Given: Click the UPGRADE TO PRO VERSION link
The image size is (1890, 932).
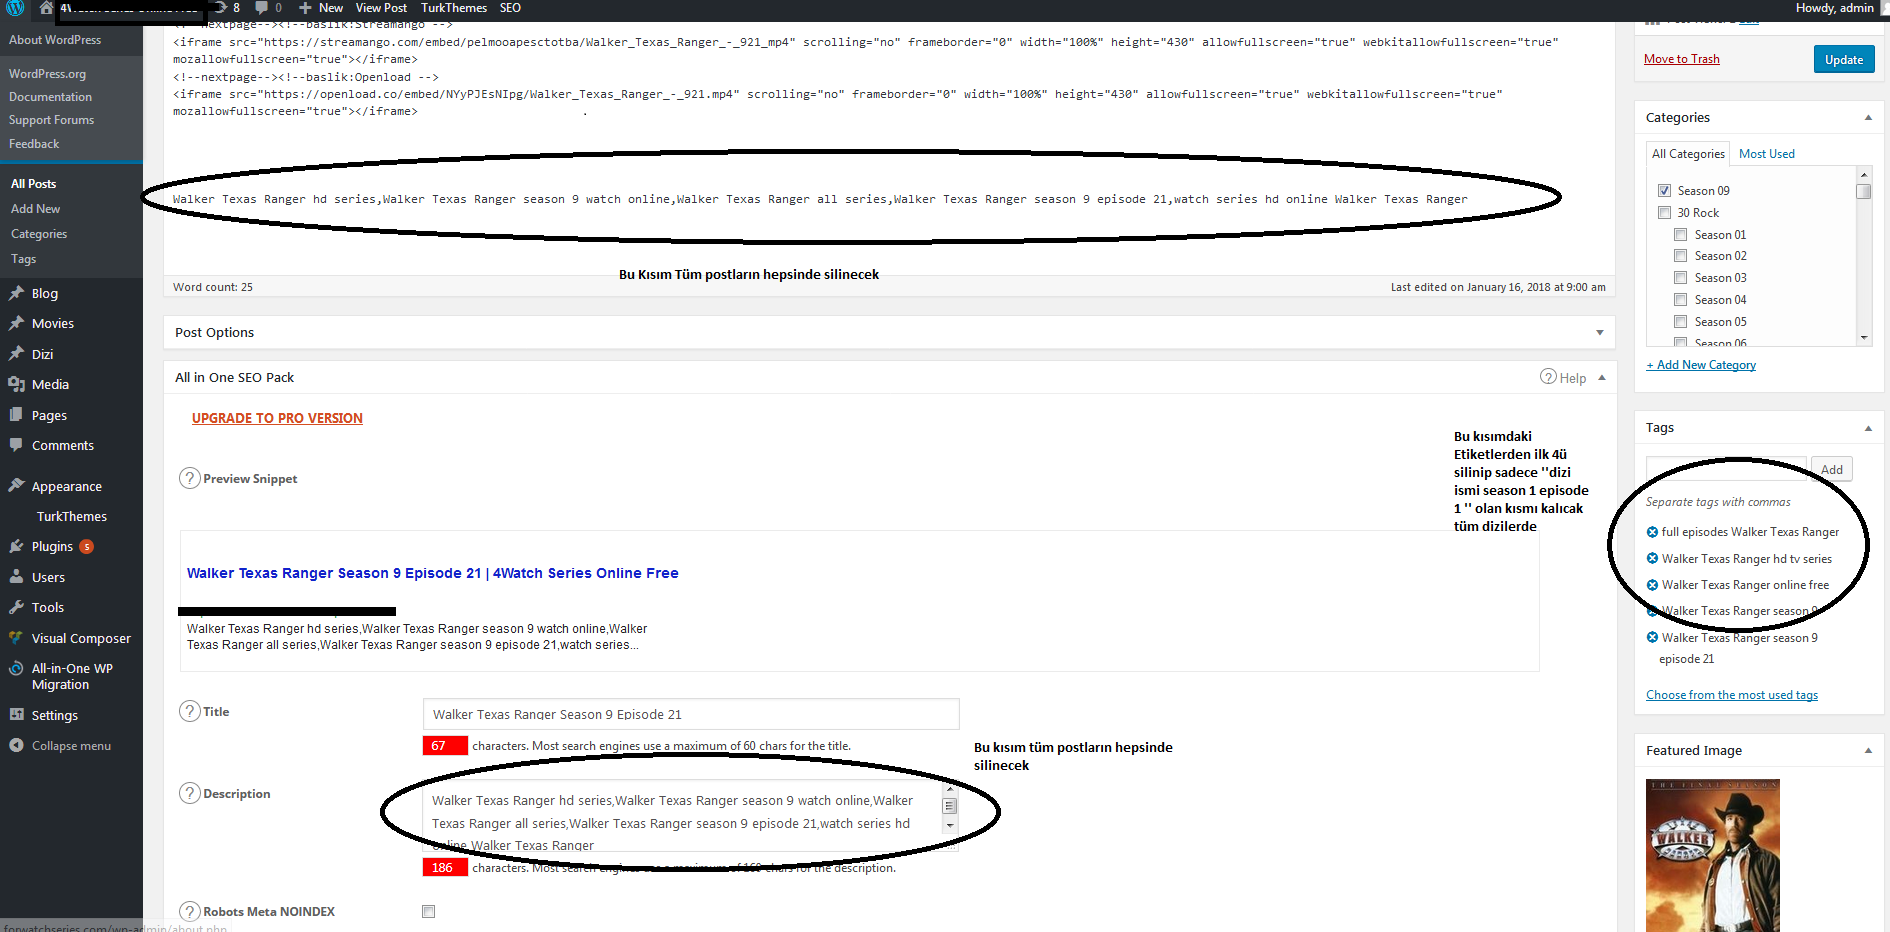Looking at the screenshot, I should [277, 418].
